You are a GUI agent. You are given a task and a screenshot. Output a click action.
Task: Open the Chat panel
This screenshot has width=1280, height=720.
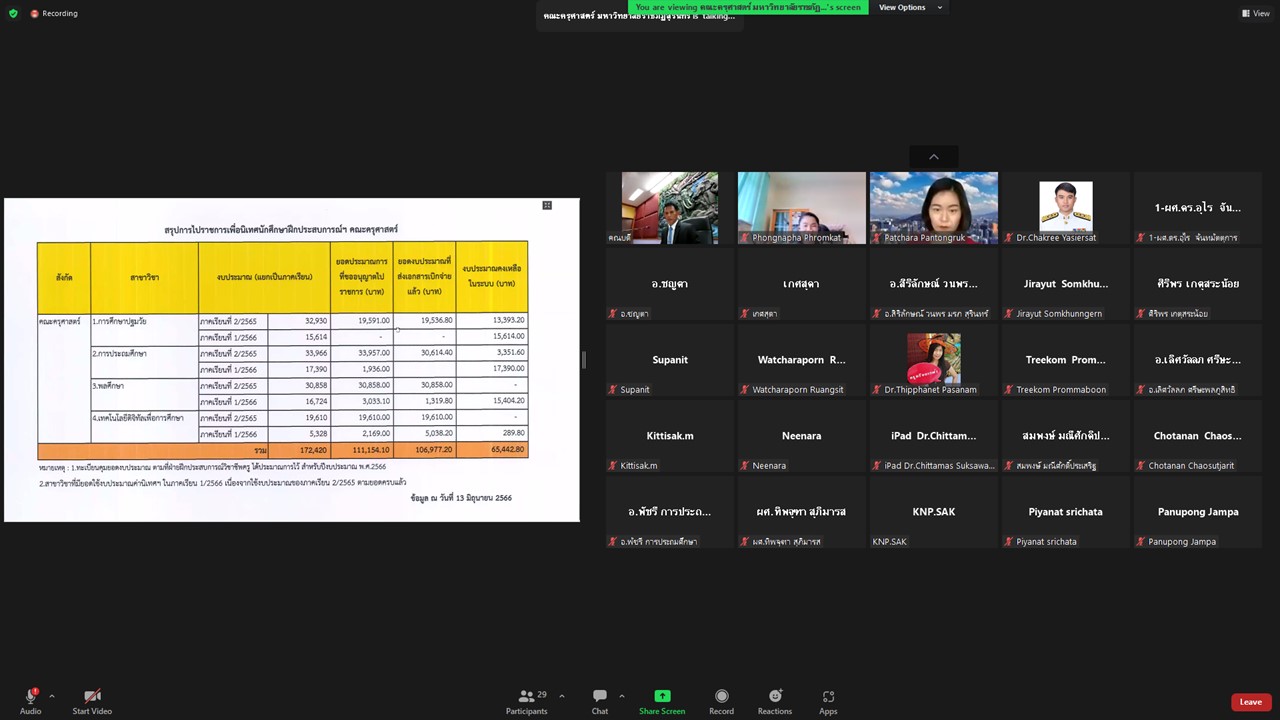[599, 697]
